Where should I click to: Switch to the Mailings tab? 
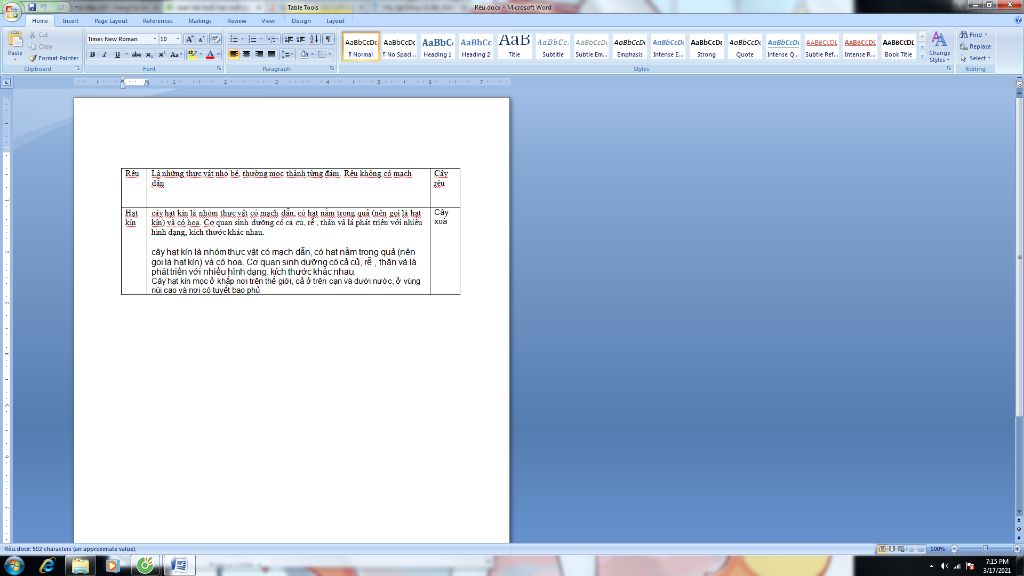click(199, 21)
